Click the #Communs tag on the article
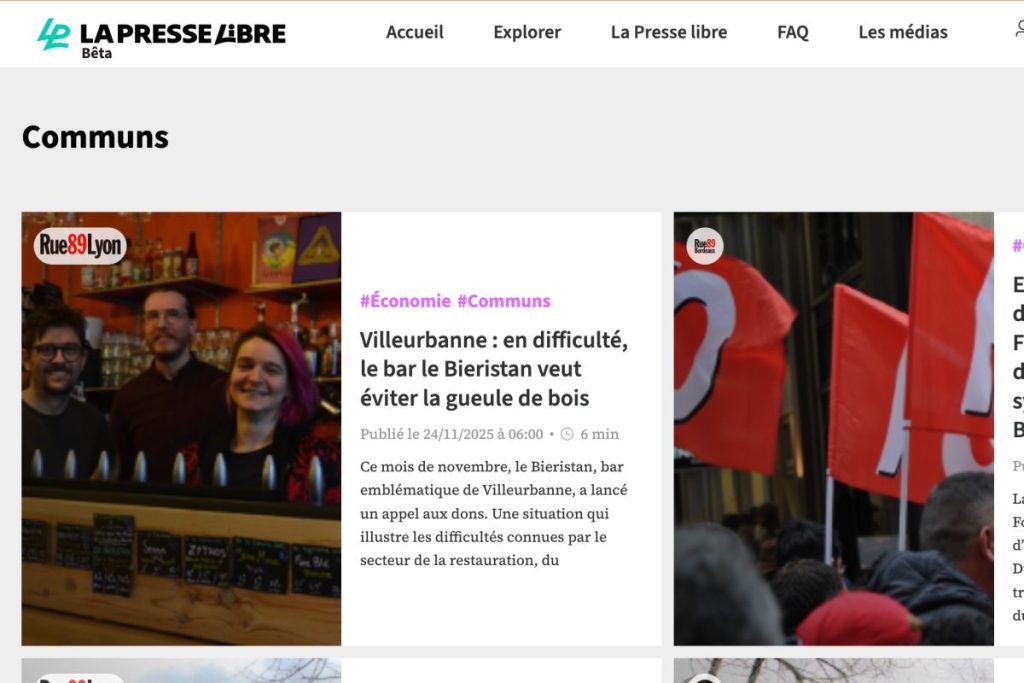The width and height of the screenshot is (1024, 683). click(503, 301)
